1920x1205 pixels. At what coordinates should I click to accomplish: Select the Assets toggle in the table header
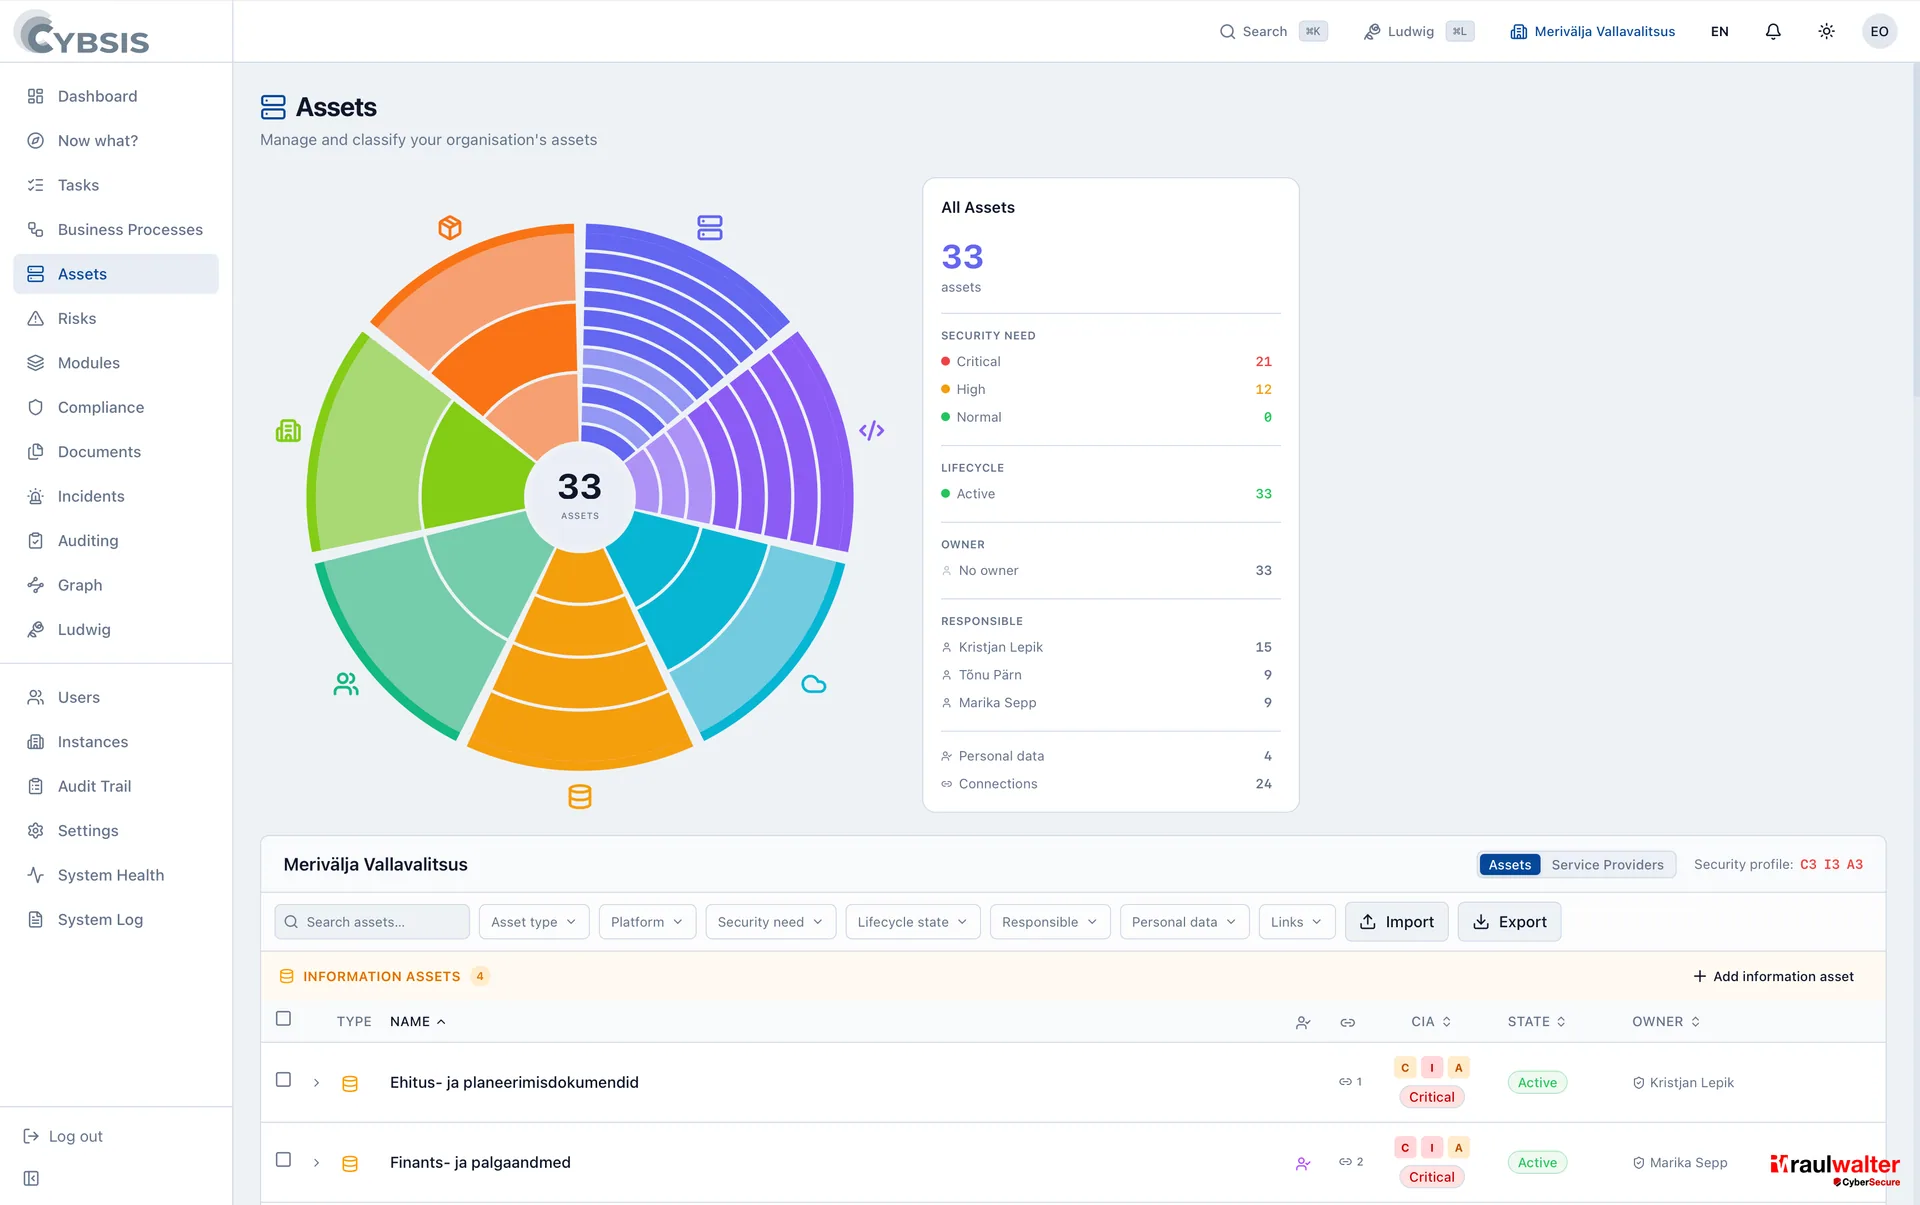(1509, 865)
